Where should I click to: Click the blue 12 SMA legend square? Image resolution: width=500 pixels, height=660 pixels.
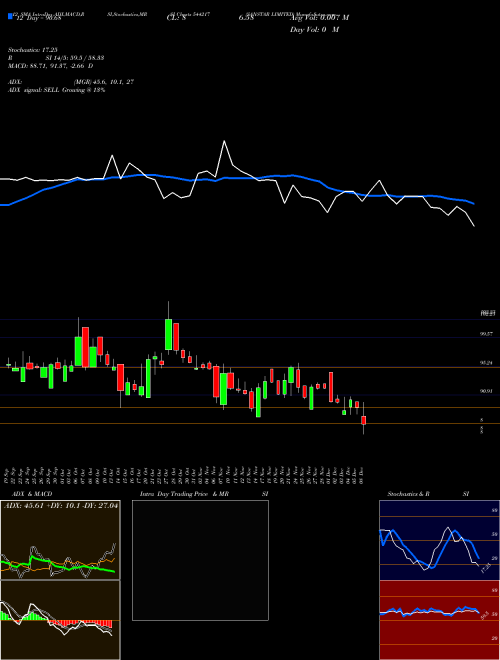[x=10, y=16]
